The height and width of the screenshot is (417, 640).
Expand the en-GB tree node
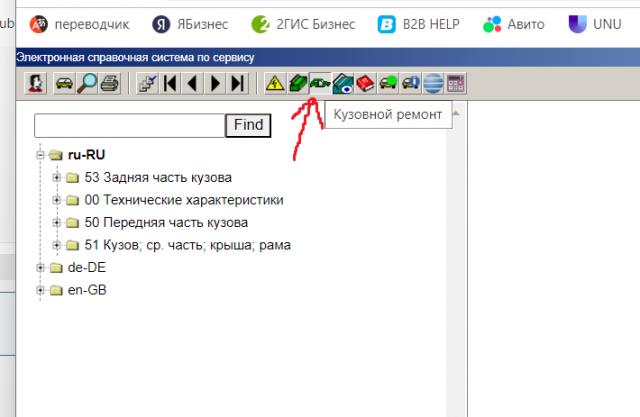tap(40, 290)
